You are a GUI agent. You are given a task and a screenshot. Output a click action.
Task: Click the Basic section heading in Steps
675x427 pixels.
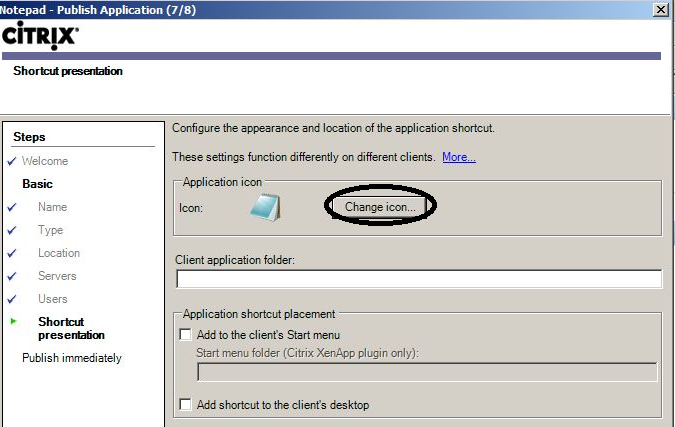(x=37, y=184)
